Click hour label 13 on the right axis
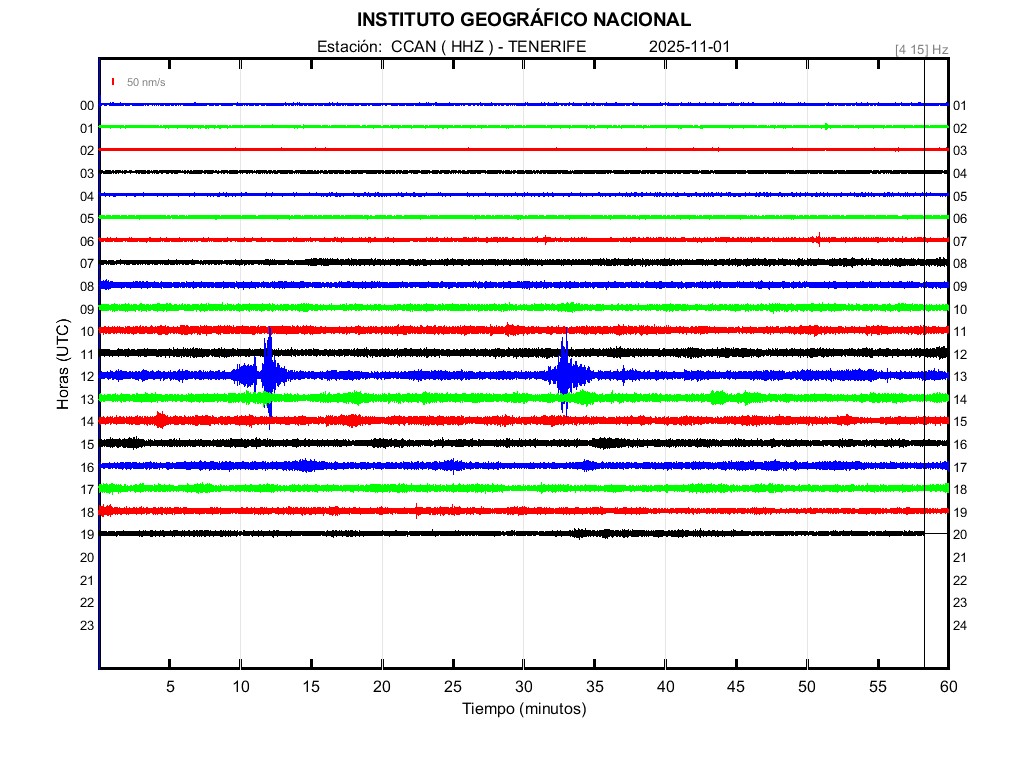Viewport: 1024px width, 768px height. point(959,377)
